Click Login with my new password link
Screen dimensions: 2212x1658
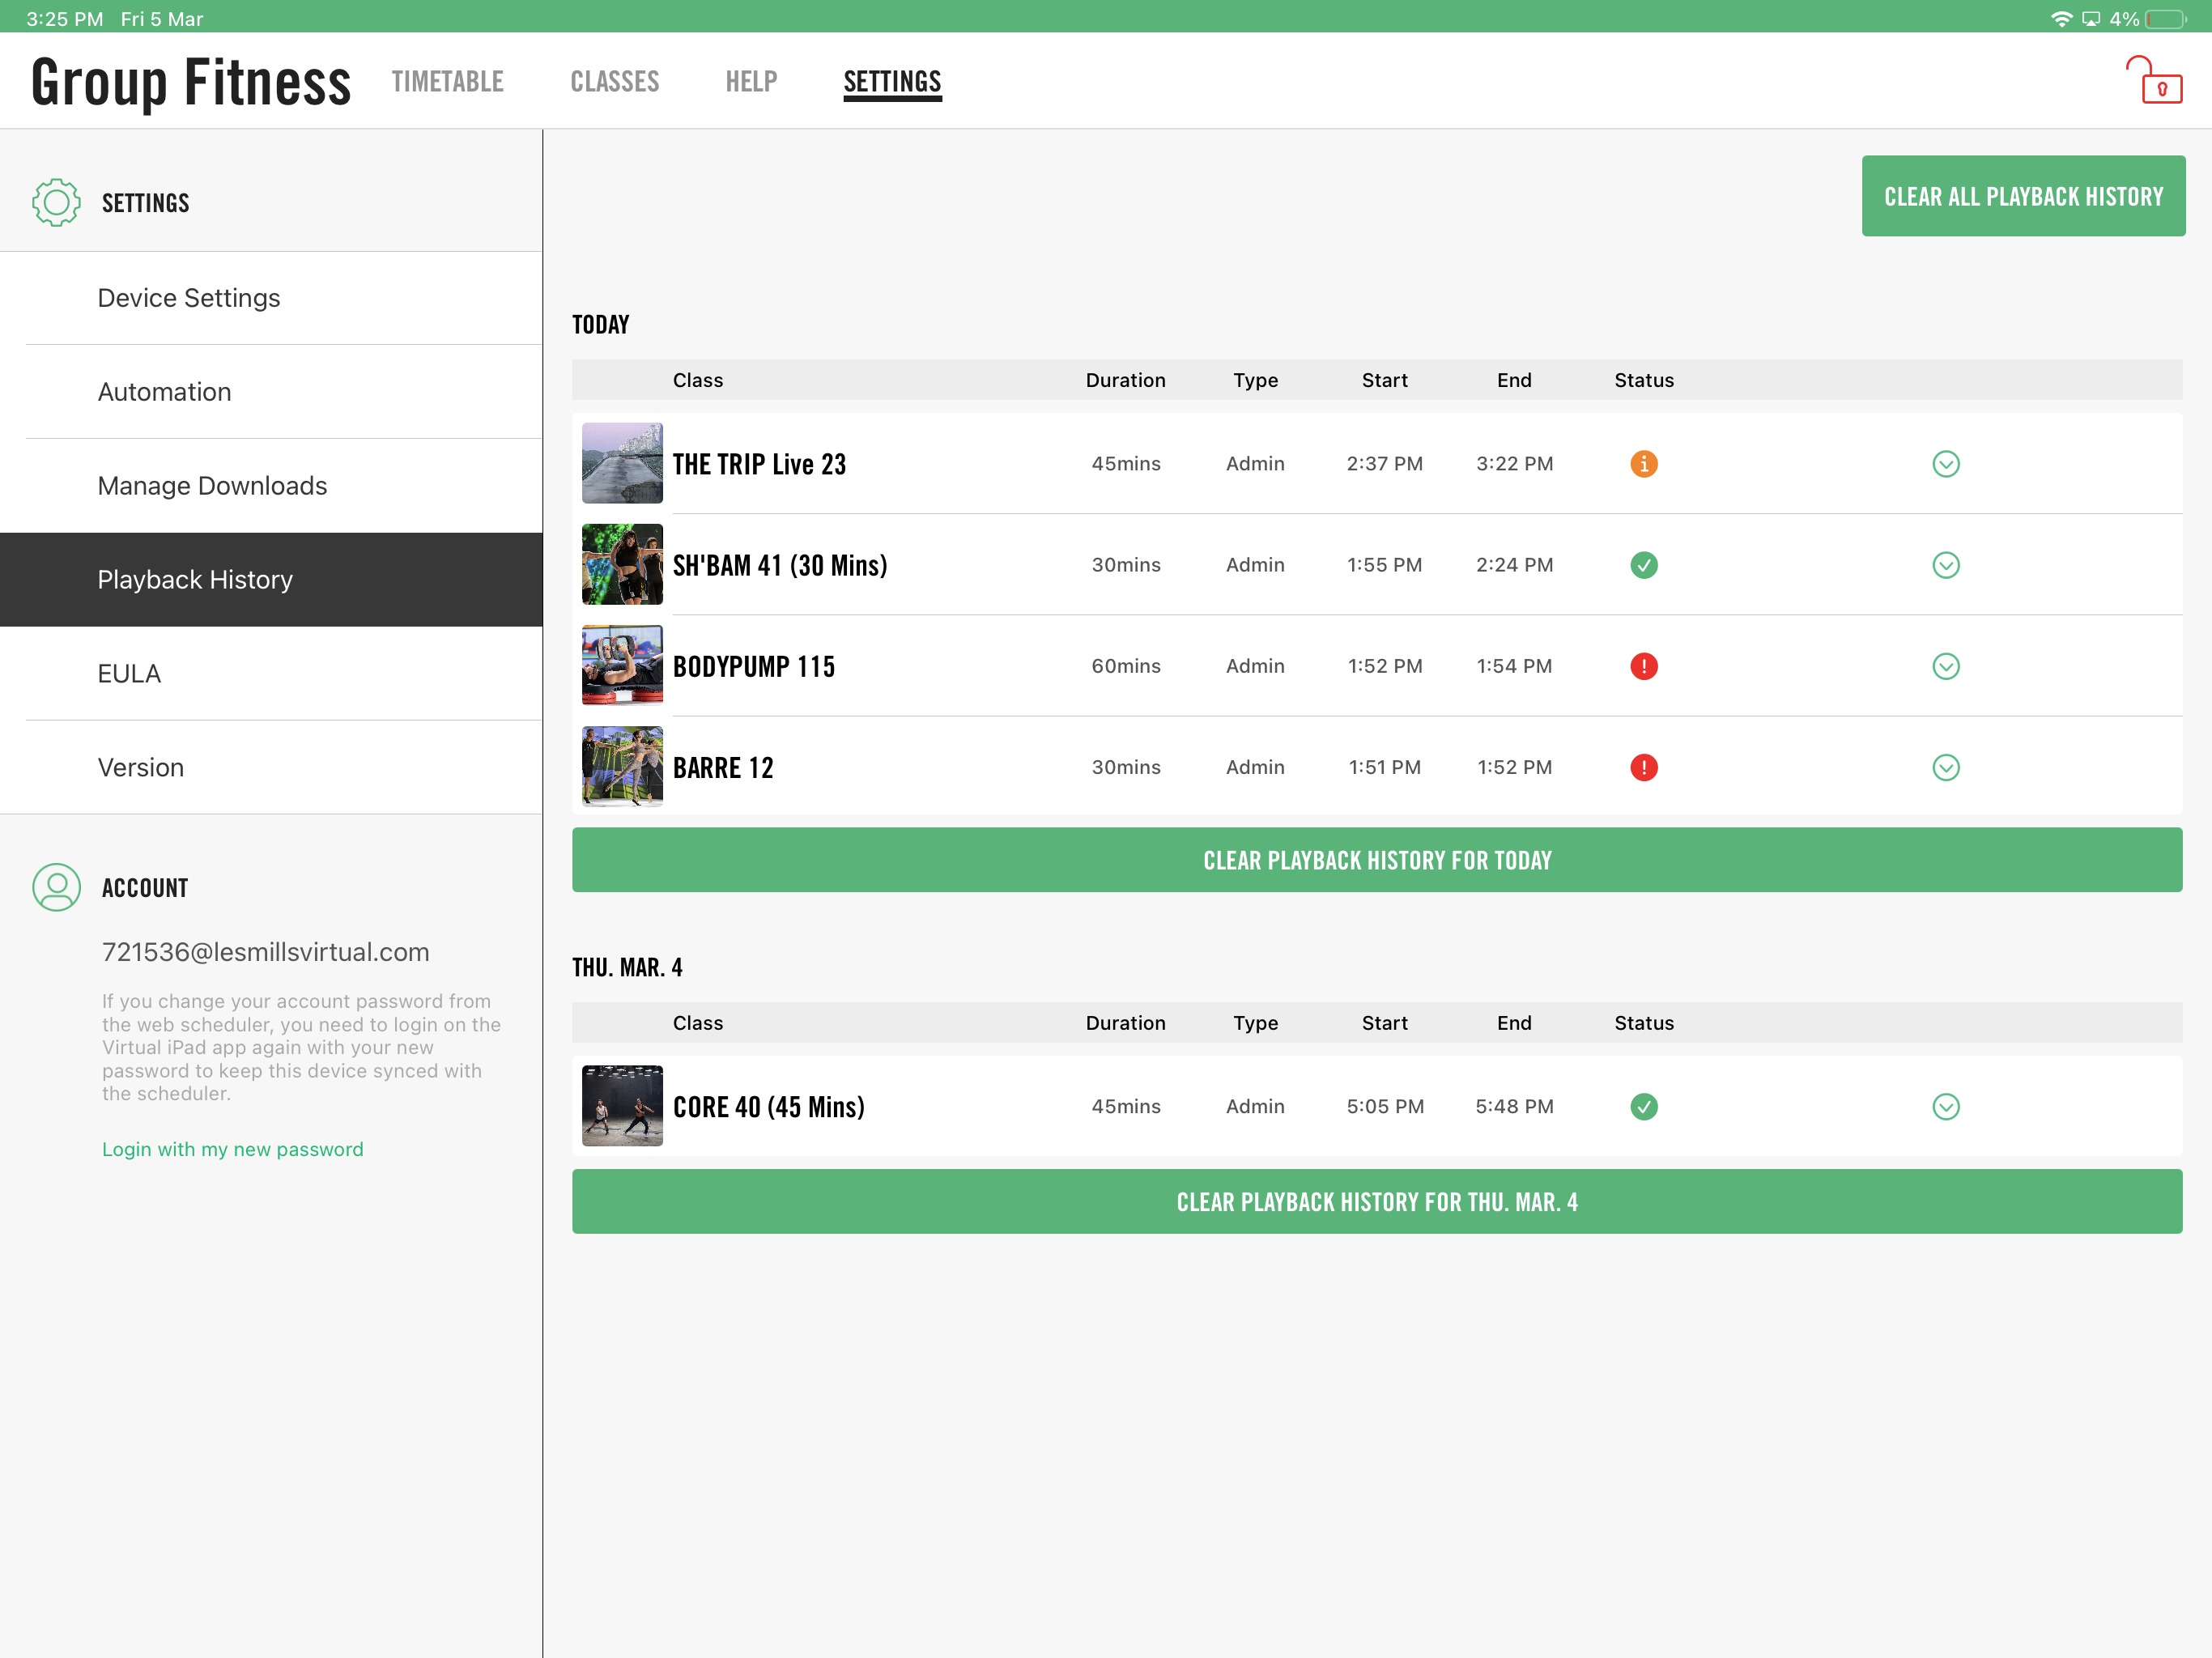[232, 1149]
